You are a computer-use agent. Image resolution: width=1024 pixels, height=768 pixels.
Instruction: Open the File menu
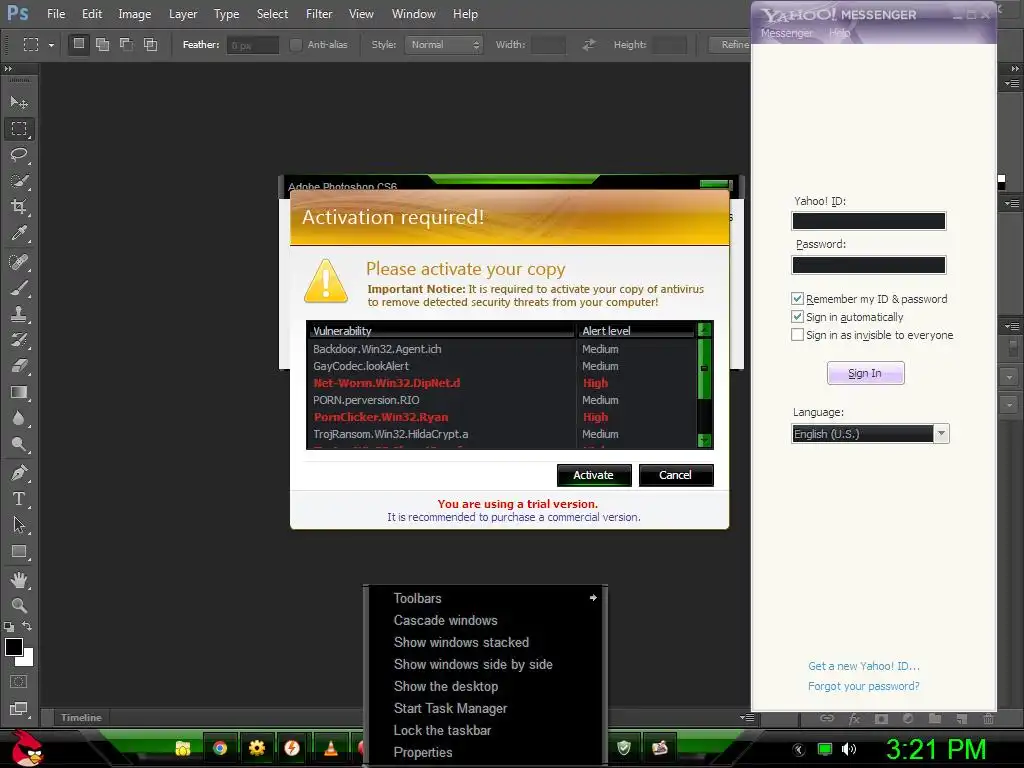click(56, 14)
